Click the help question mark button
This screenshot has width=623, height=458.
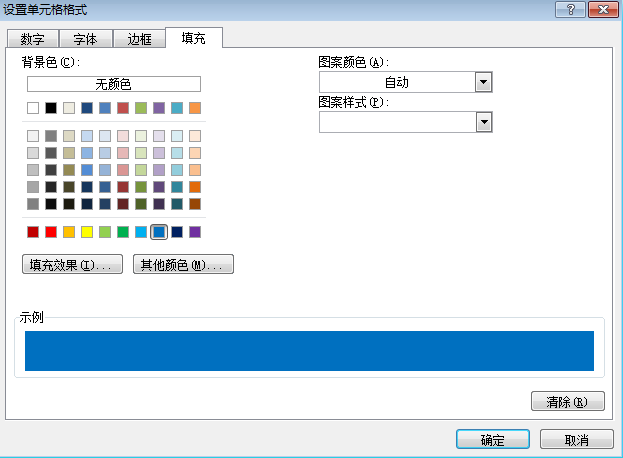(570, 9)
